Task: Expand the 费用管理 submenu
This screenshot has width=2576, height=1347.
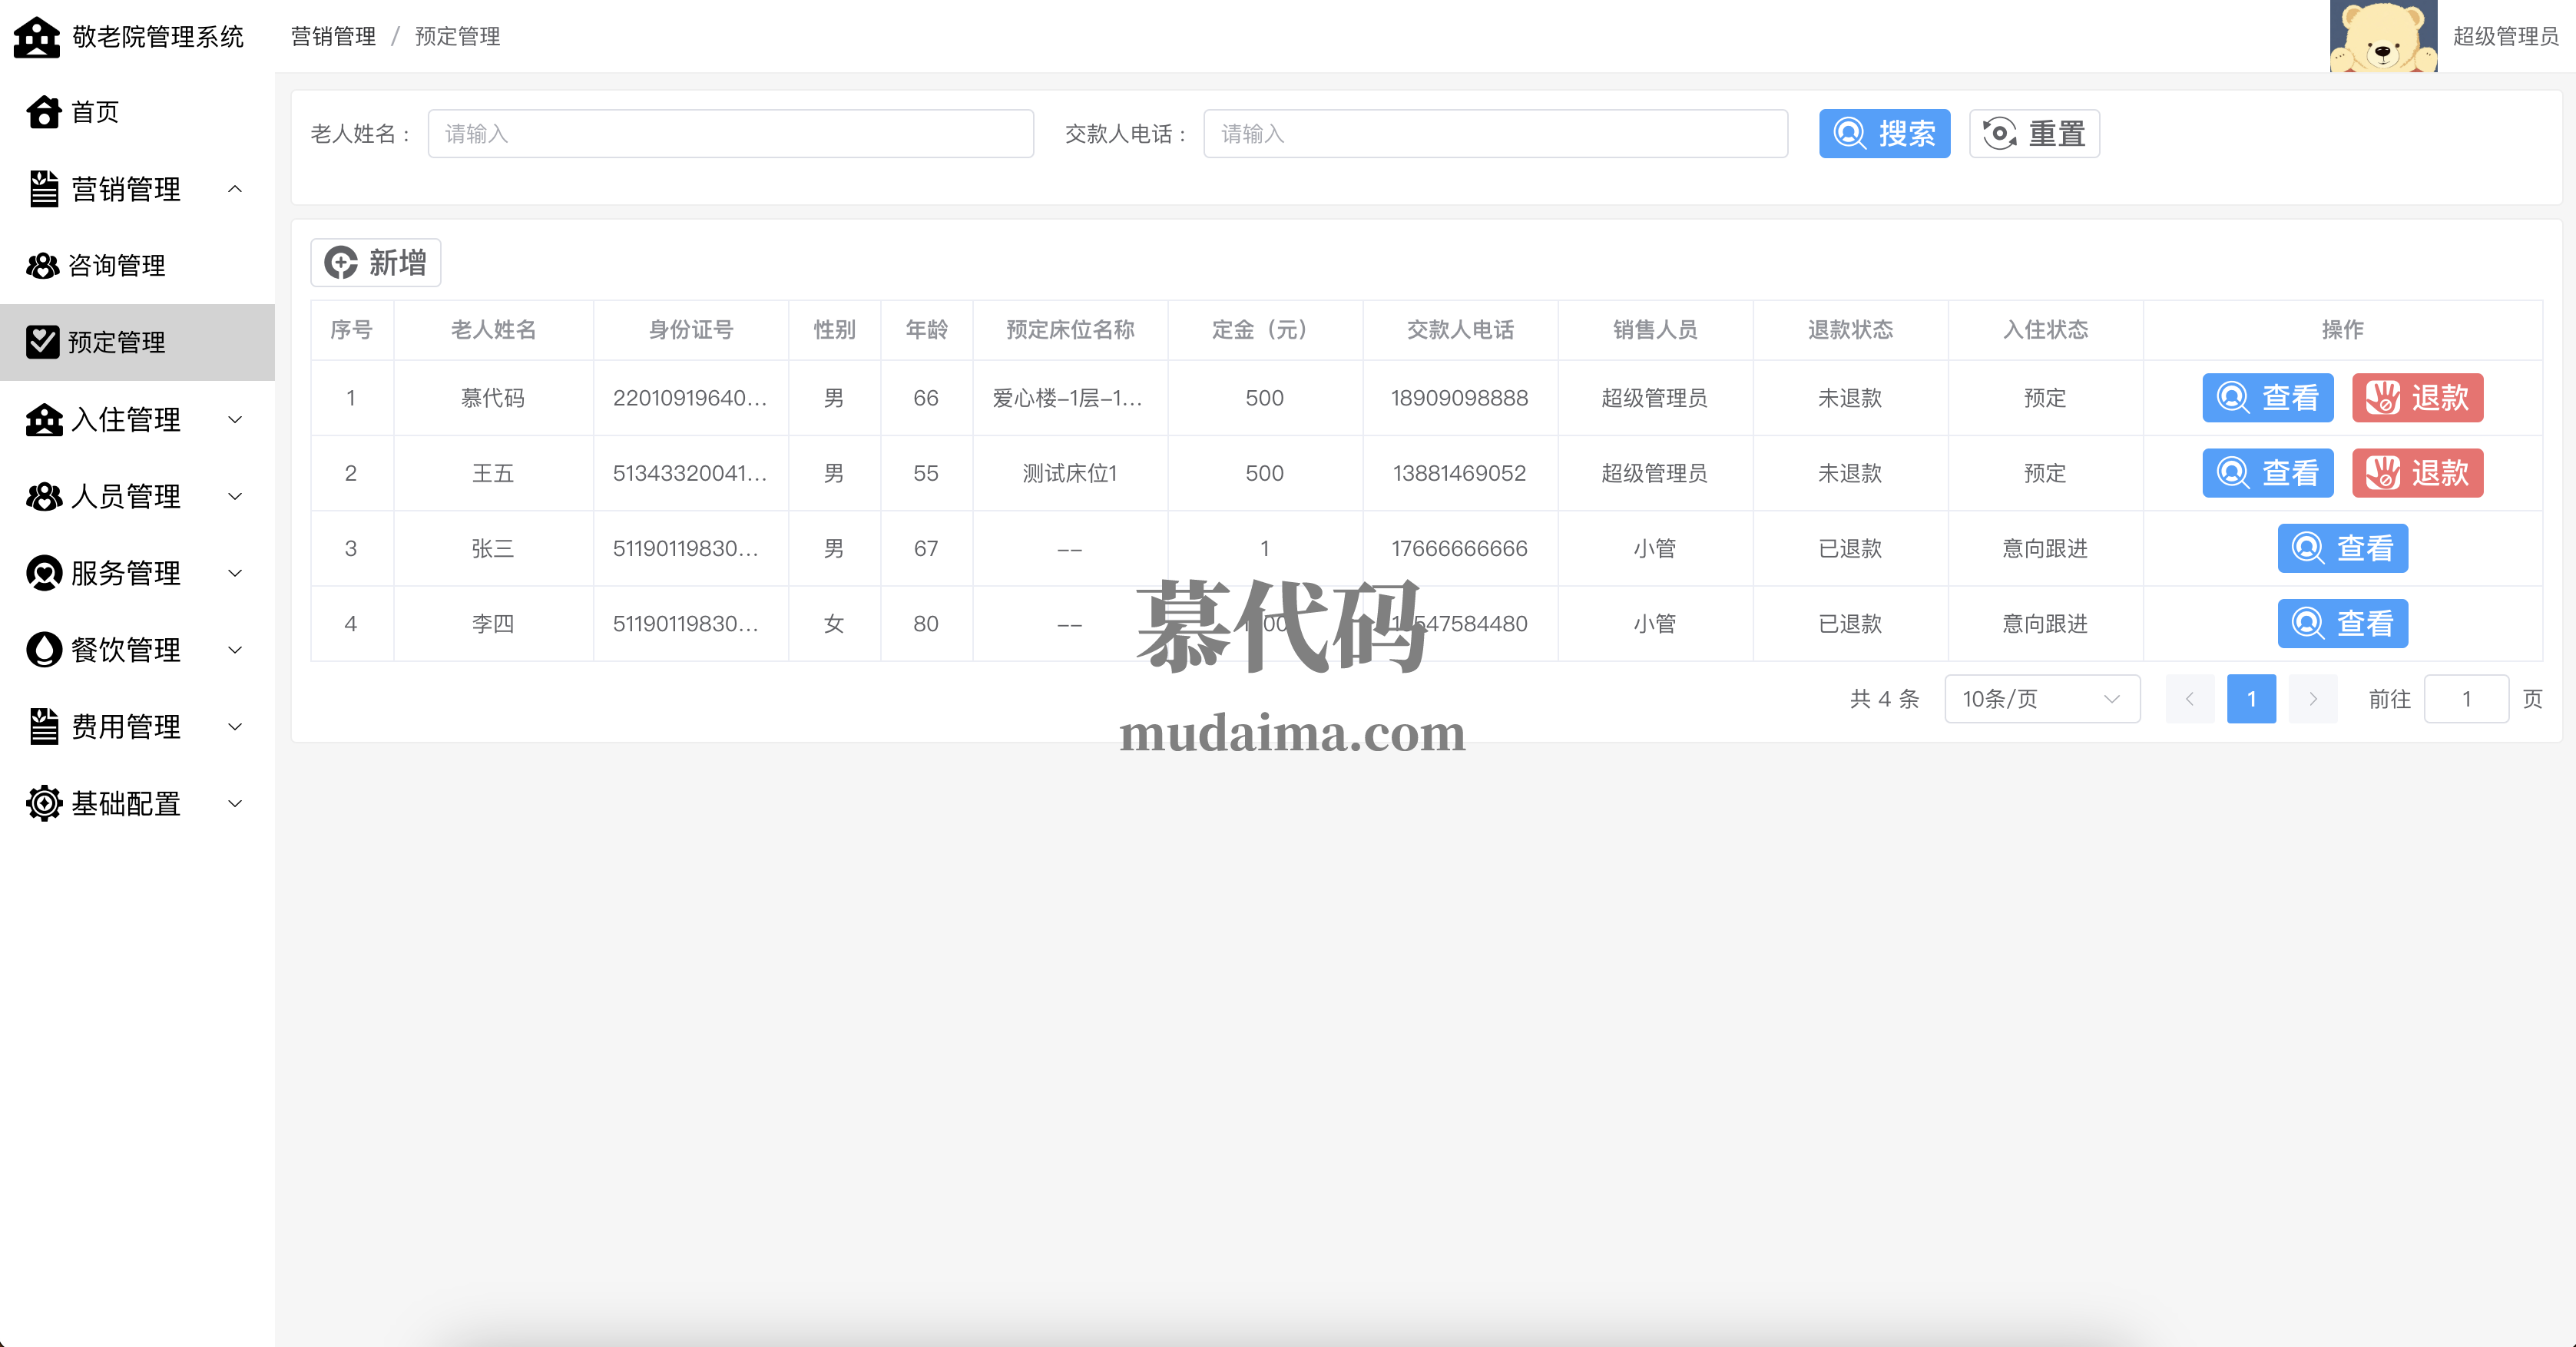Action: 235,726
